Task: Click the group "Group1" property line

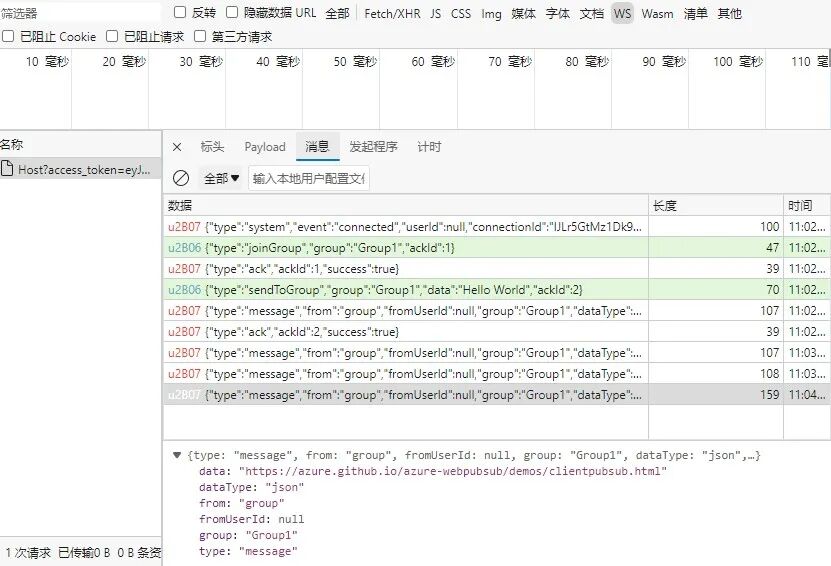Action: click(x=248, y=535)
